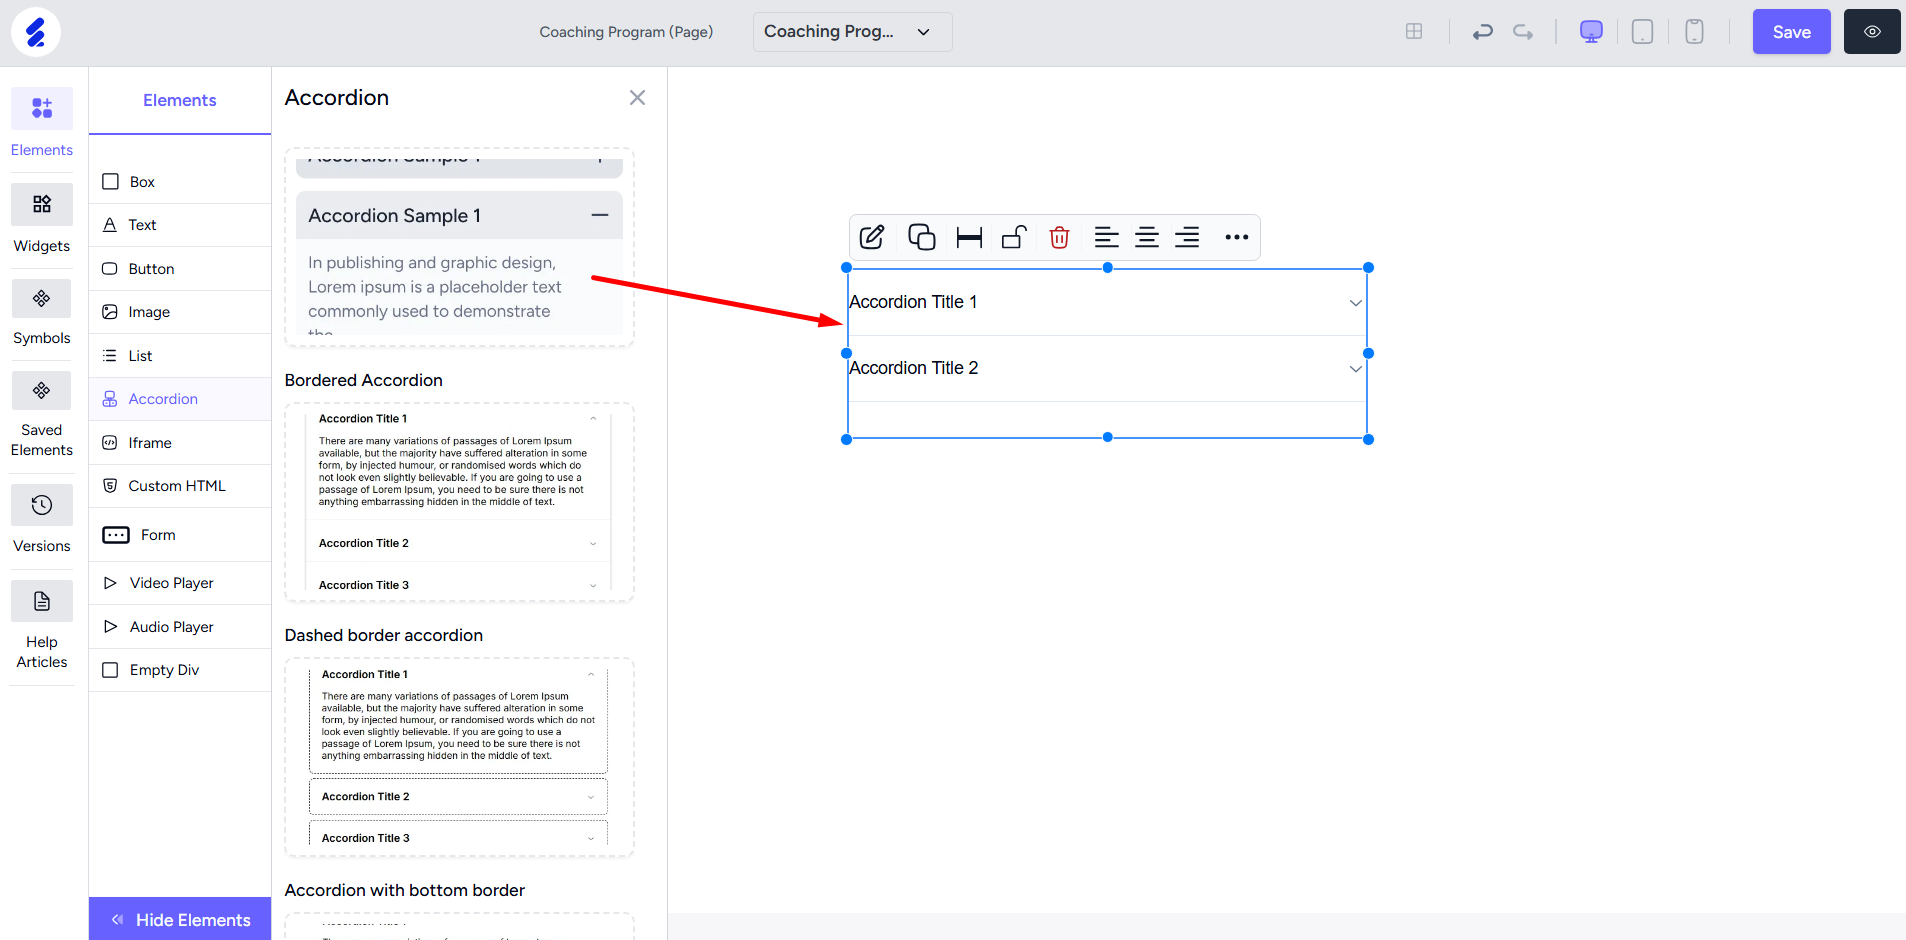1906x940 pixels.
Task: Click the app logo in the top-left
Action: 36,32
